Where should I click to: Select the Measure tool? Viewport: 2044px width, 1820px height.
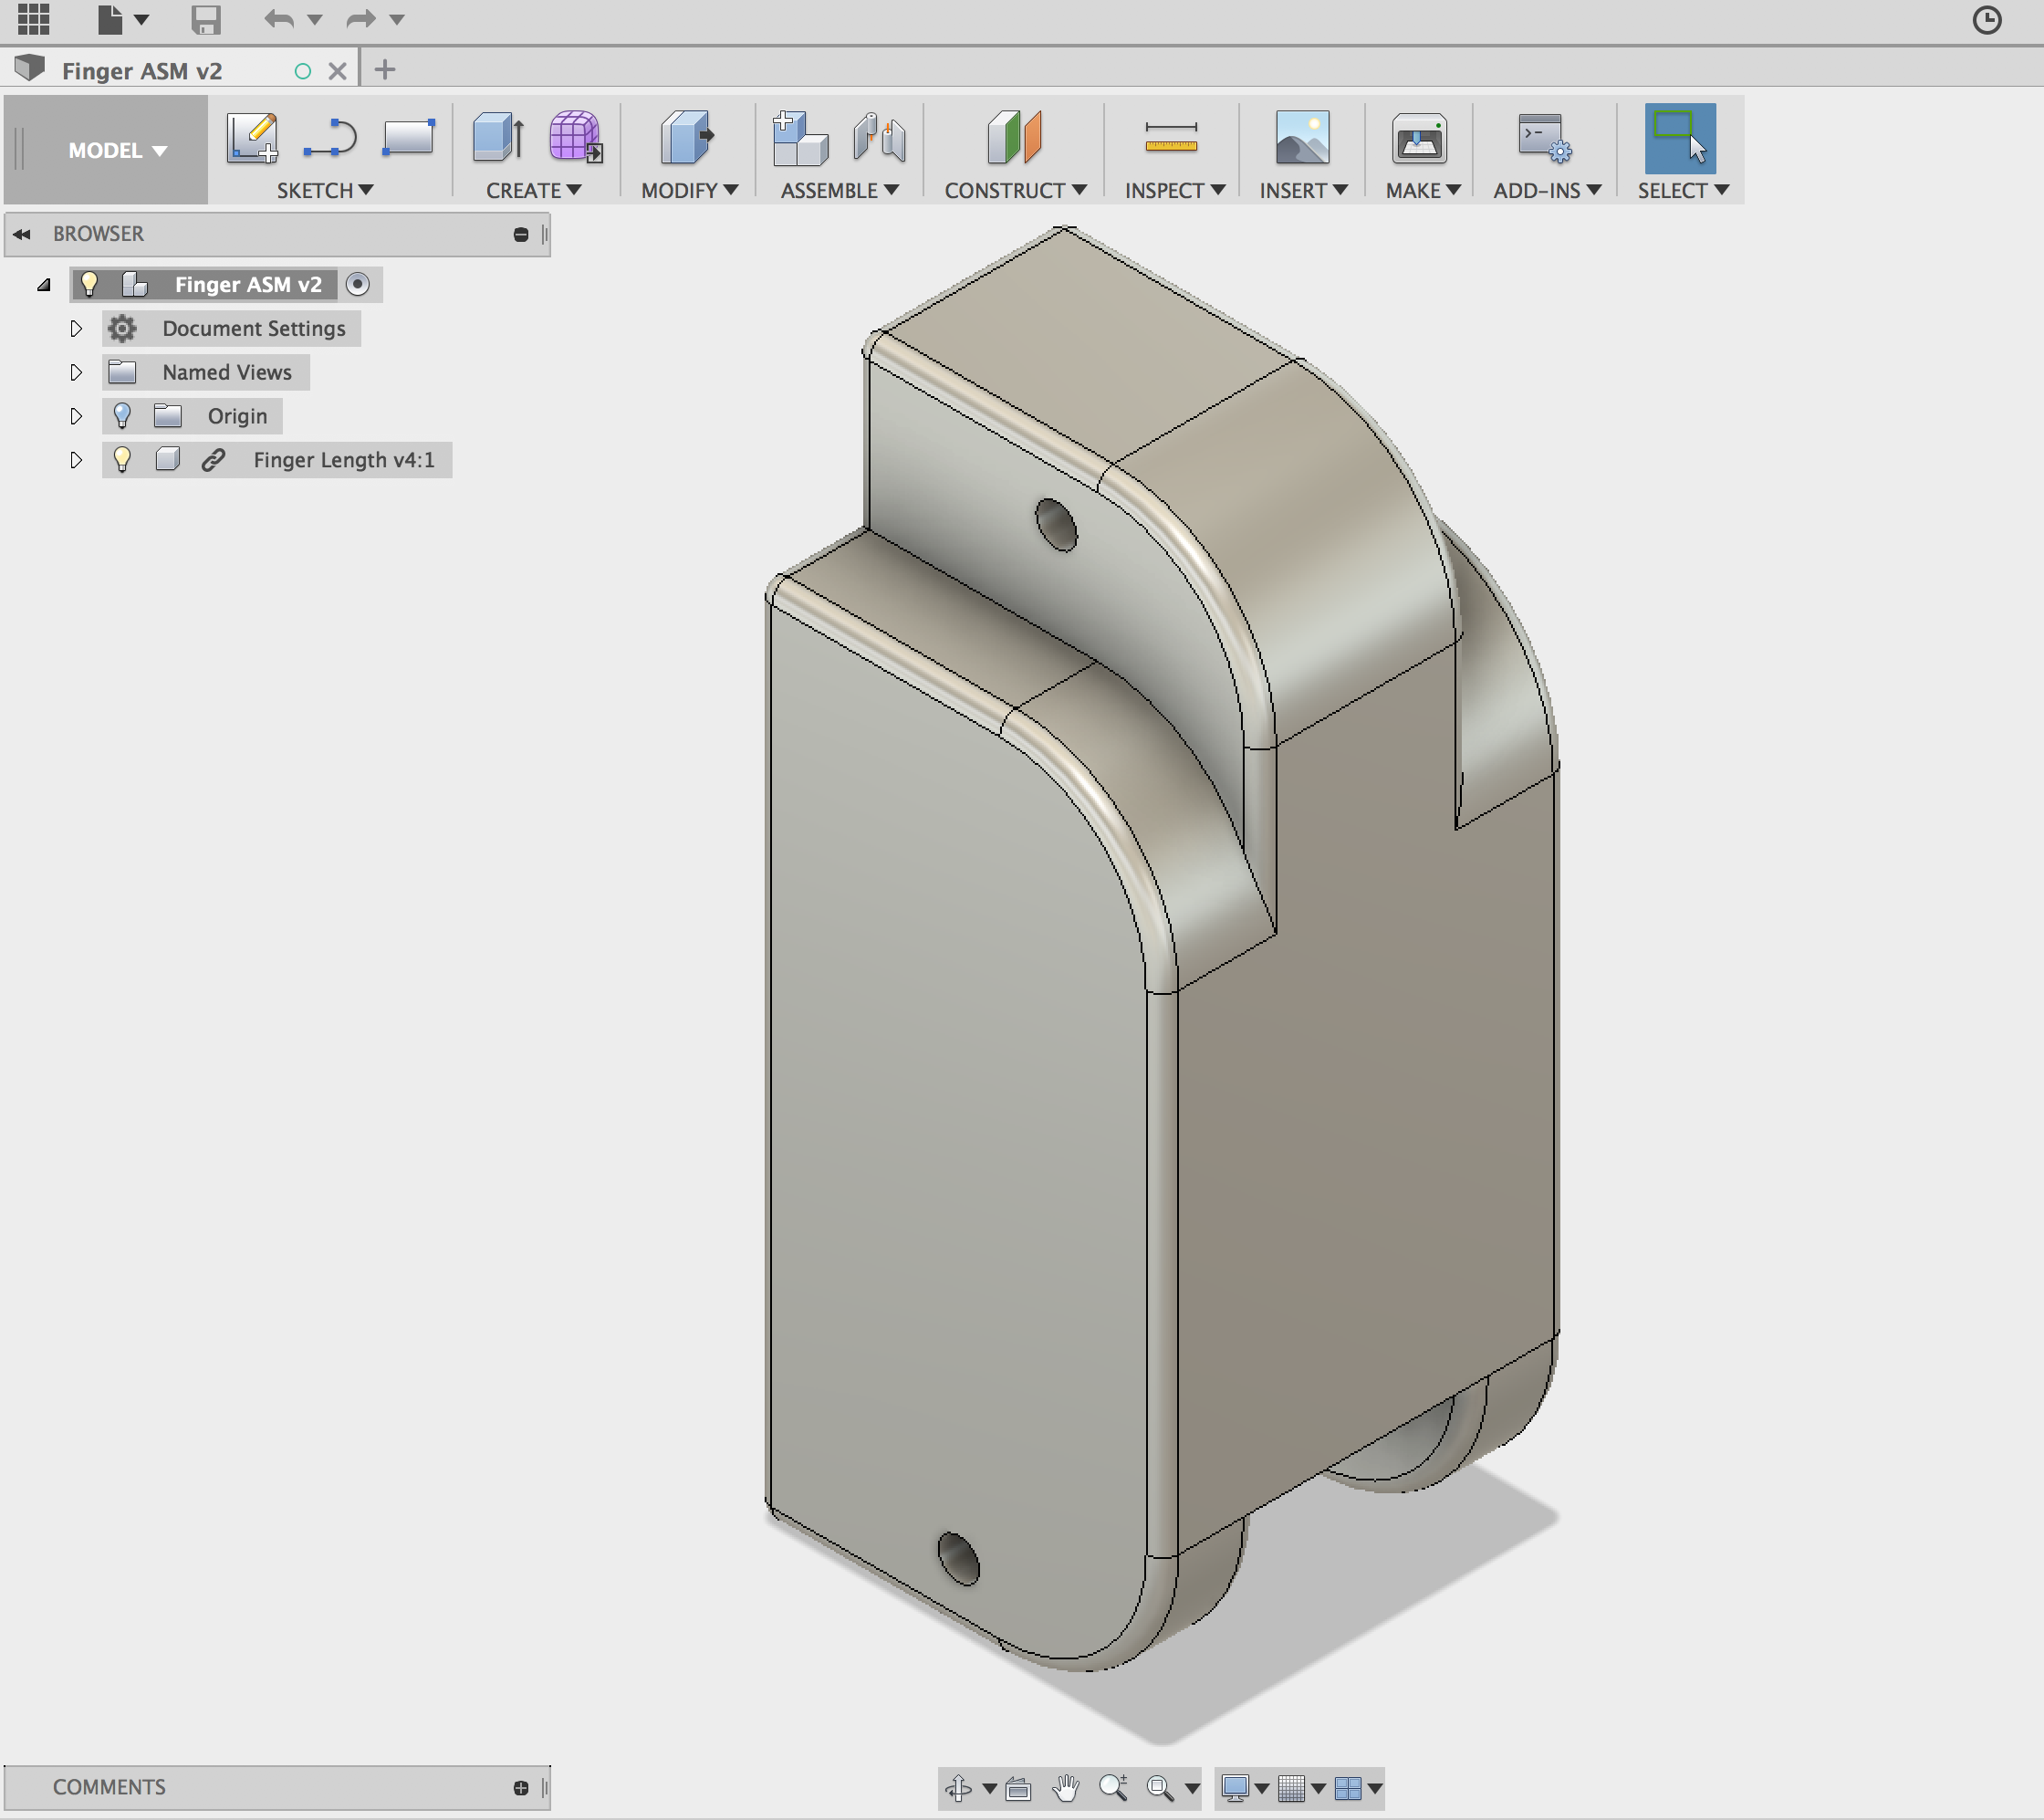point(1171,137)
